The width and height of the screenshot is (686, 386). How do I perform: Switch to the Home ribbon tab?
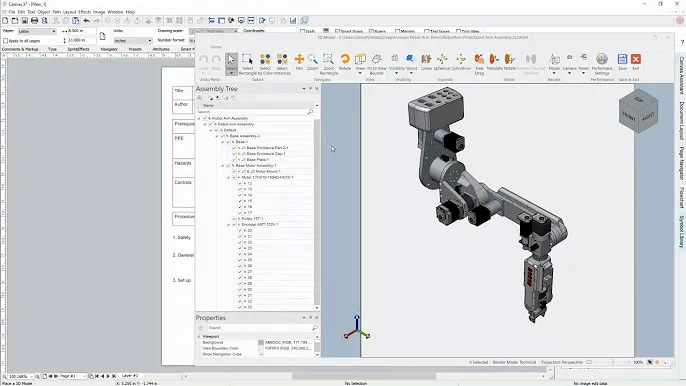point(216,47)
